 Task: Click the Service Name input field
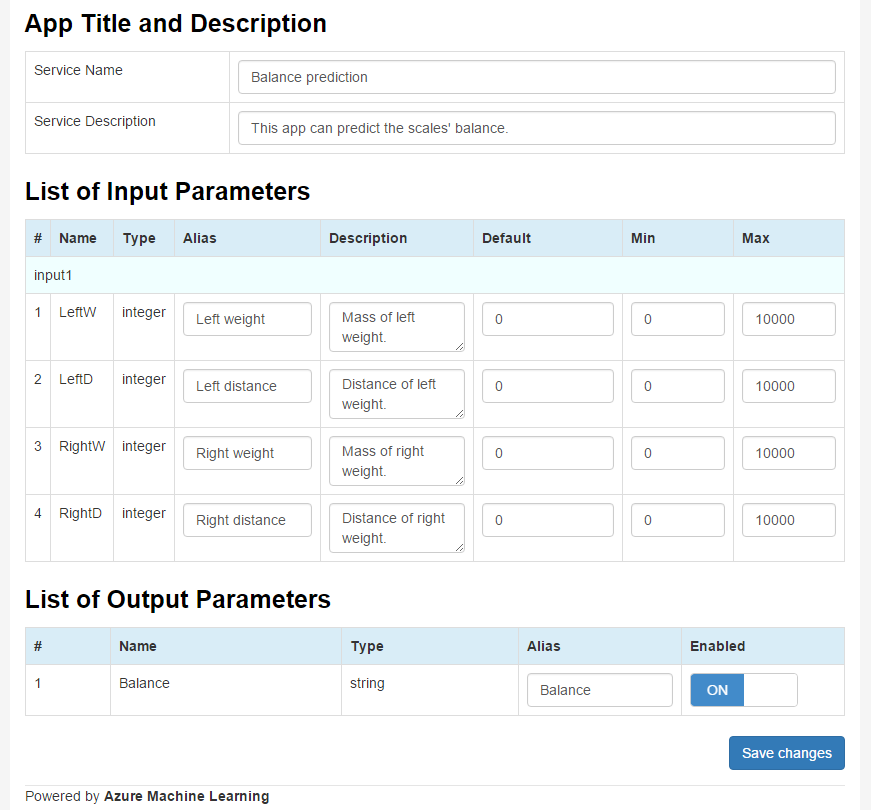(537, 77)
